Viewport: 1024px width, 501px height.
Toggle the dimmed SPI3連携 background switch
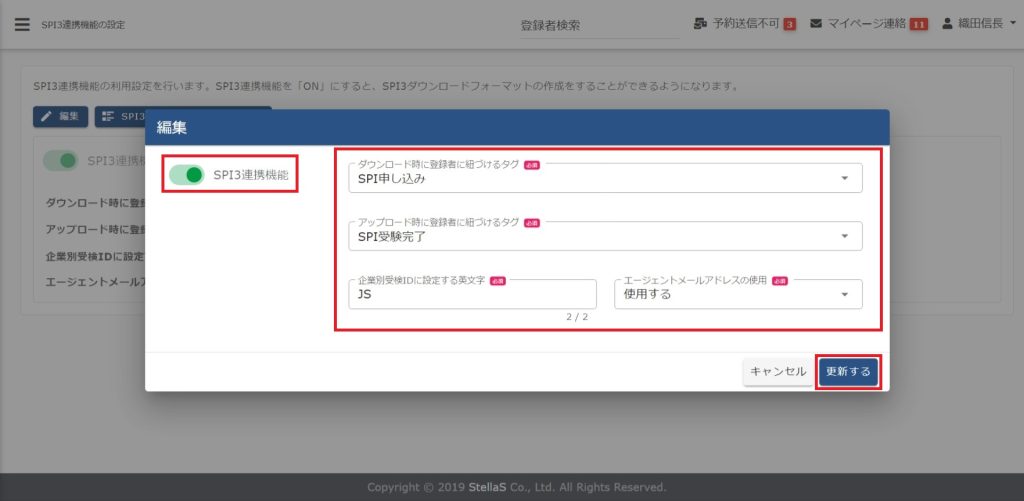pos(60,160)
